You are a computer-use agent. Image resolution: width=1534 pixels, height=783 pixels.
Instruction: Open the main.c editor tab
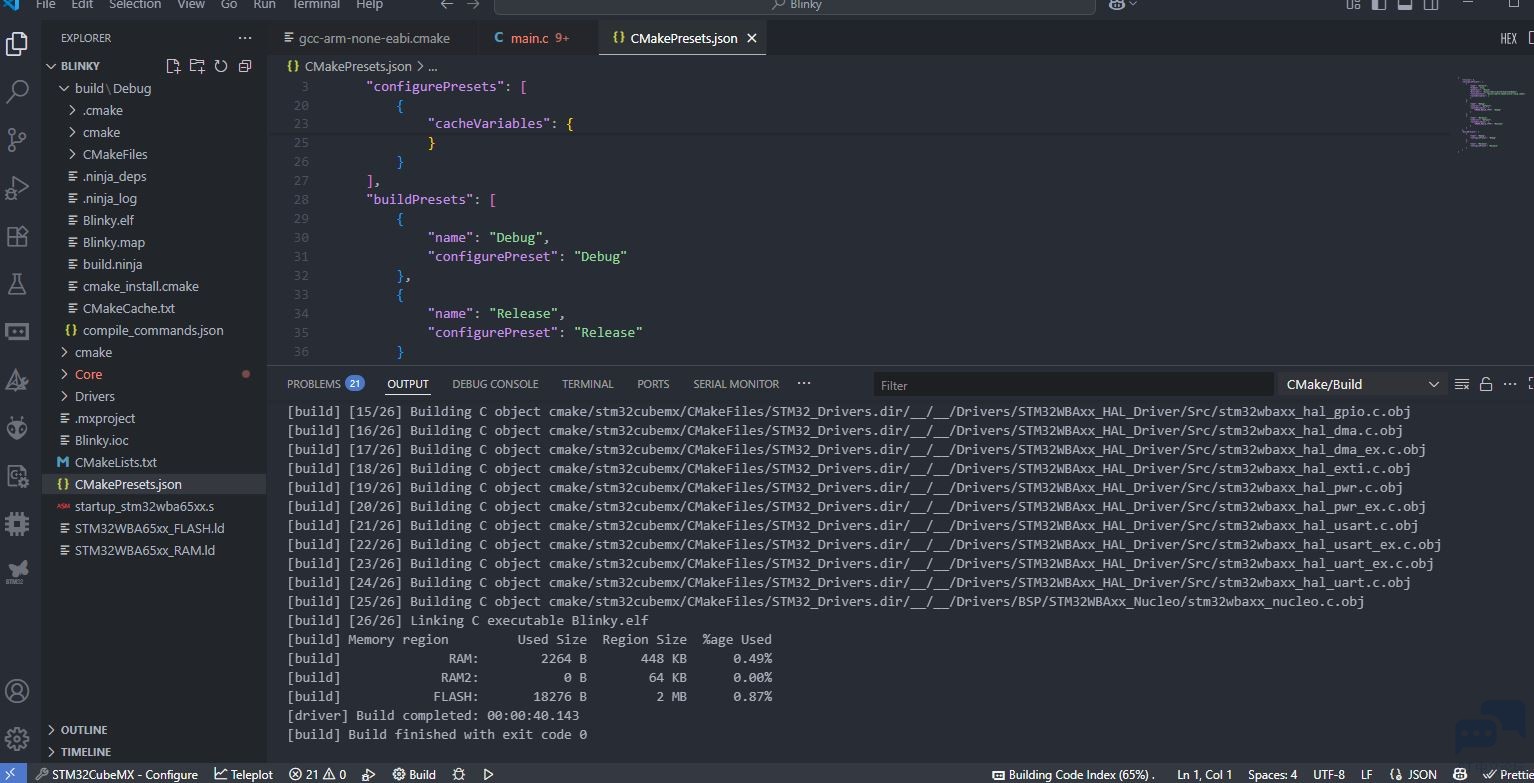[534, 38]
